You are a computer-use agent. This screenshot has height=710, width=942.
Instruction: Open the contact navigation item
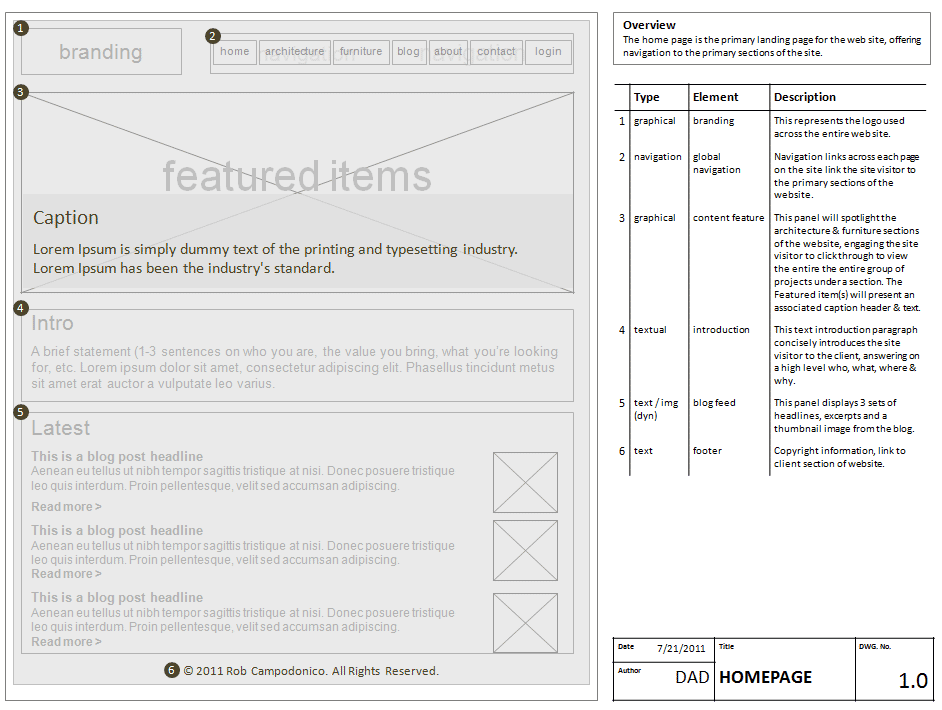(496, 52)
